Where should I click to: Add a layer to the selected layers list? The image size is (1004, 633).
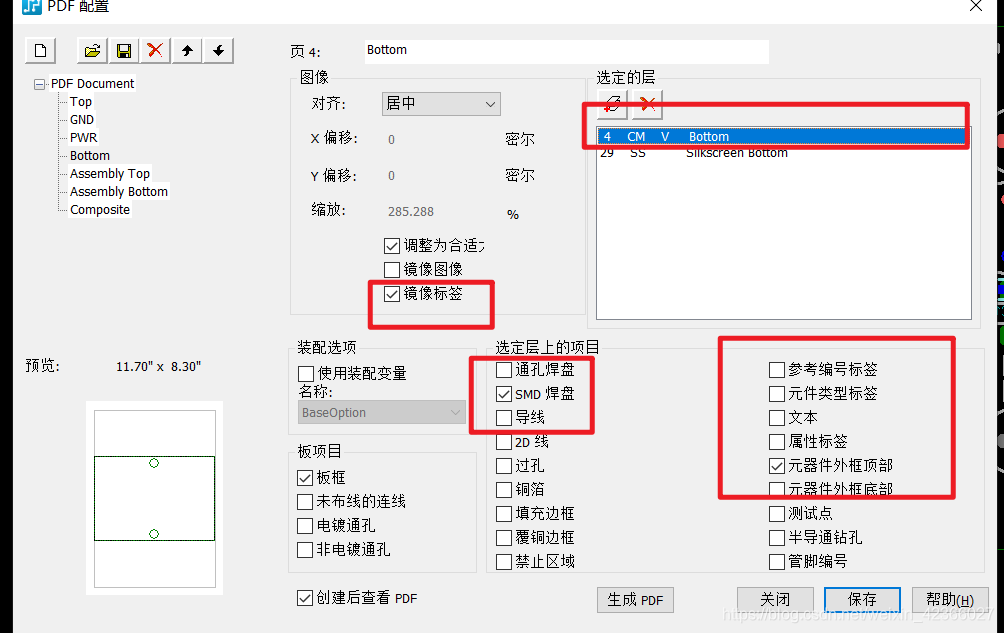click(x=613, y=104)
